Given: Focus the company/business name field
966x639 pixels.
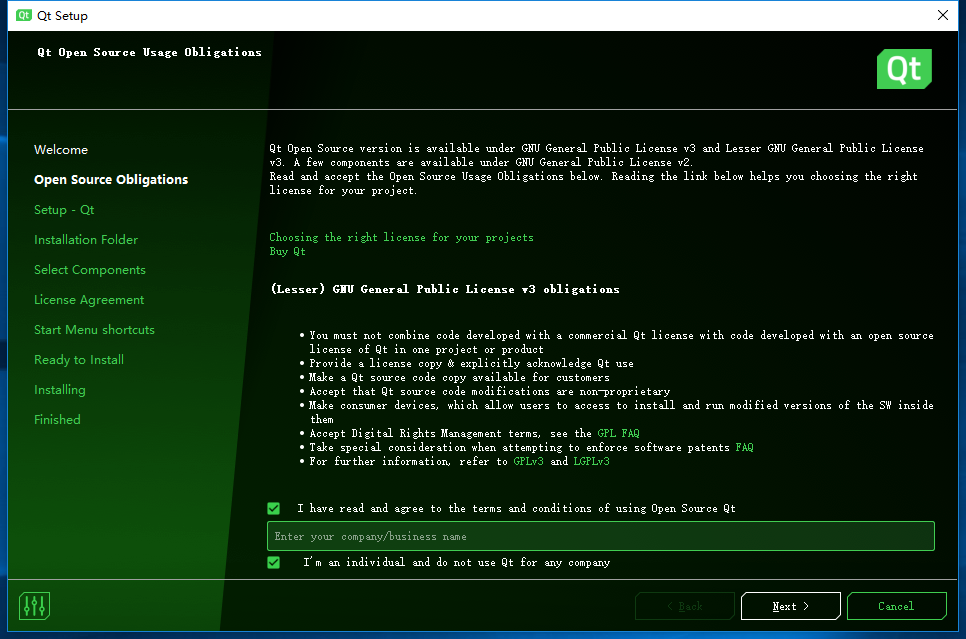Looking at the screenshot, I should [x=601, y=536].
